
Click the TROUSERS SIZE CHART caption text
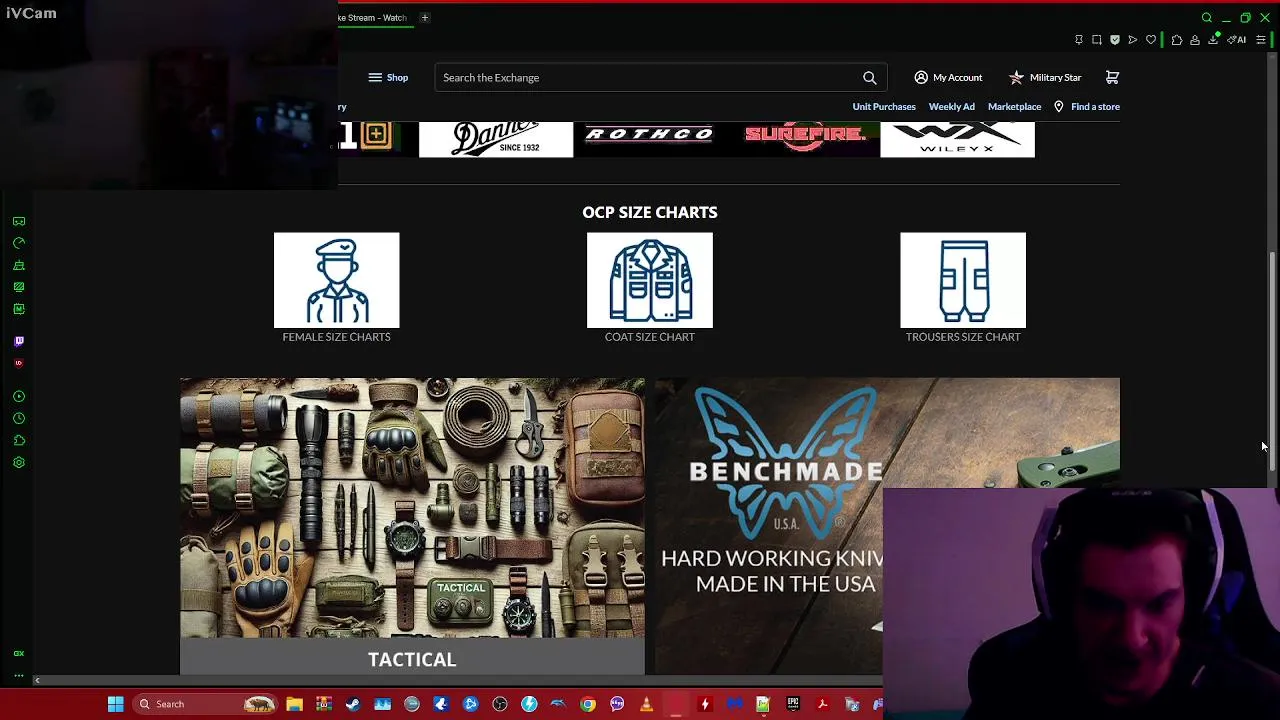pos(963,337)
